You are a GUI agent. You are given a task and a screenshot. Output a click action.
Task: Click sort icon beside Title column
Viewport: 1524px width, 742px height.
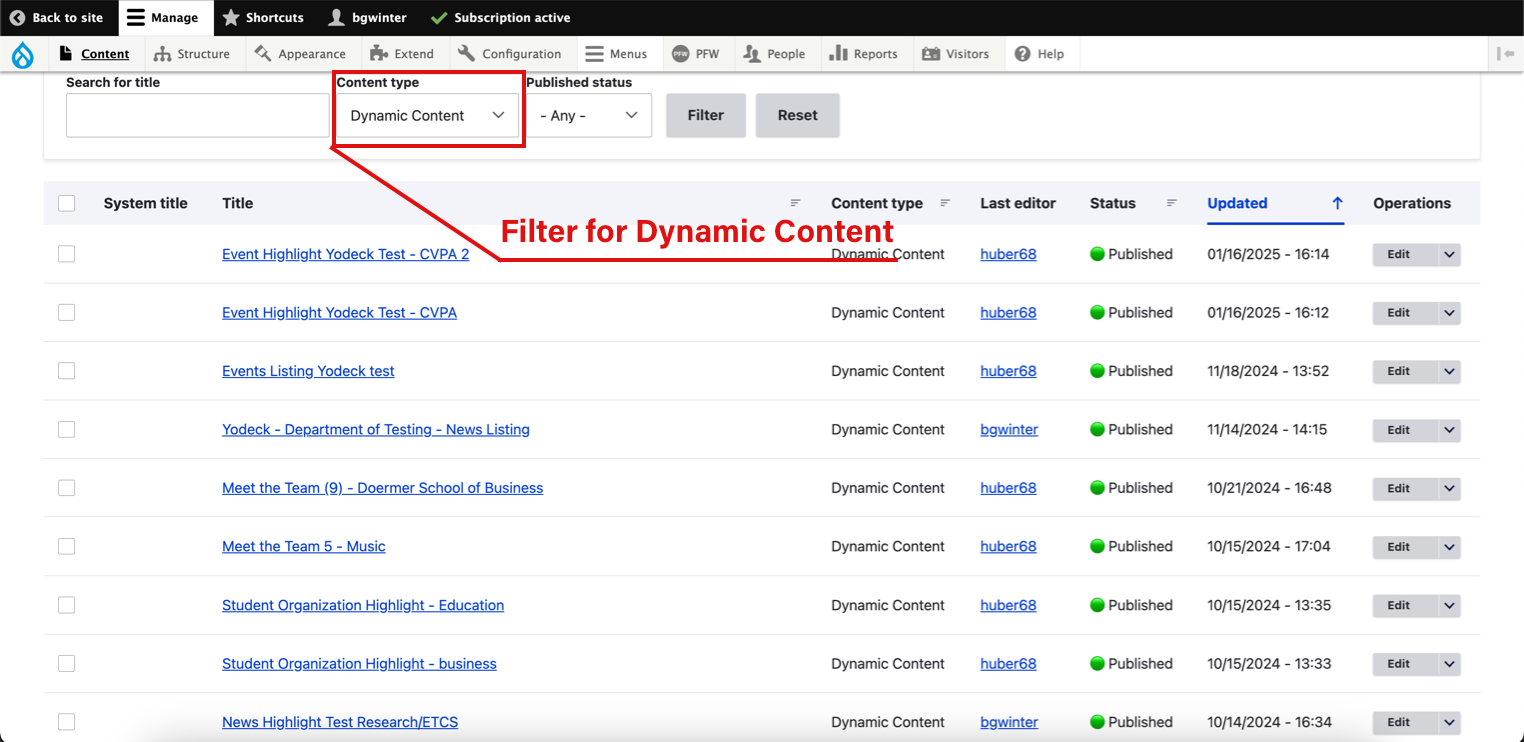pyautogui.click(x=796, y=203)
